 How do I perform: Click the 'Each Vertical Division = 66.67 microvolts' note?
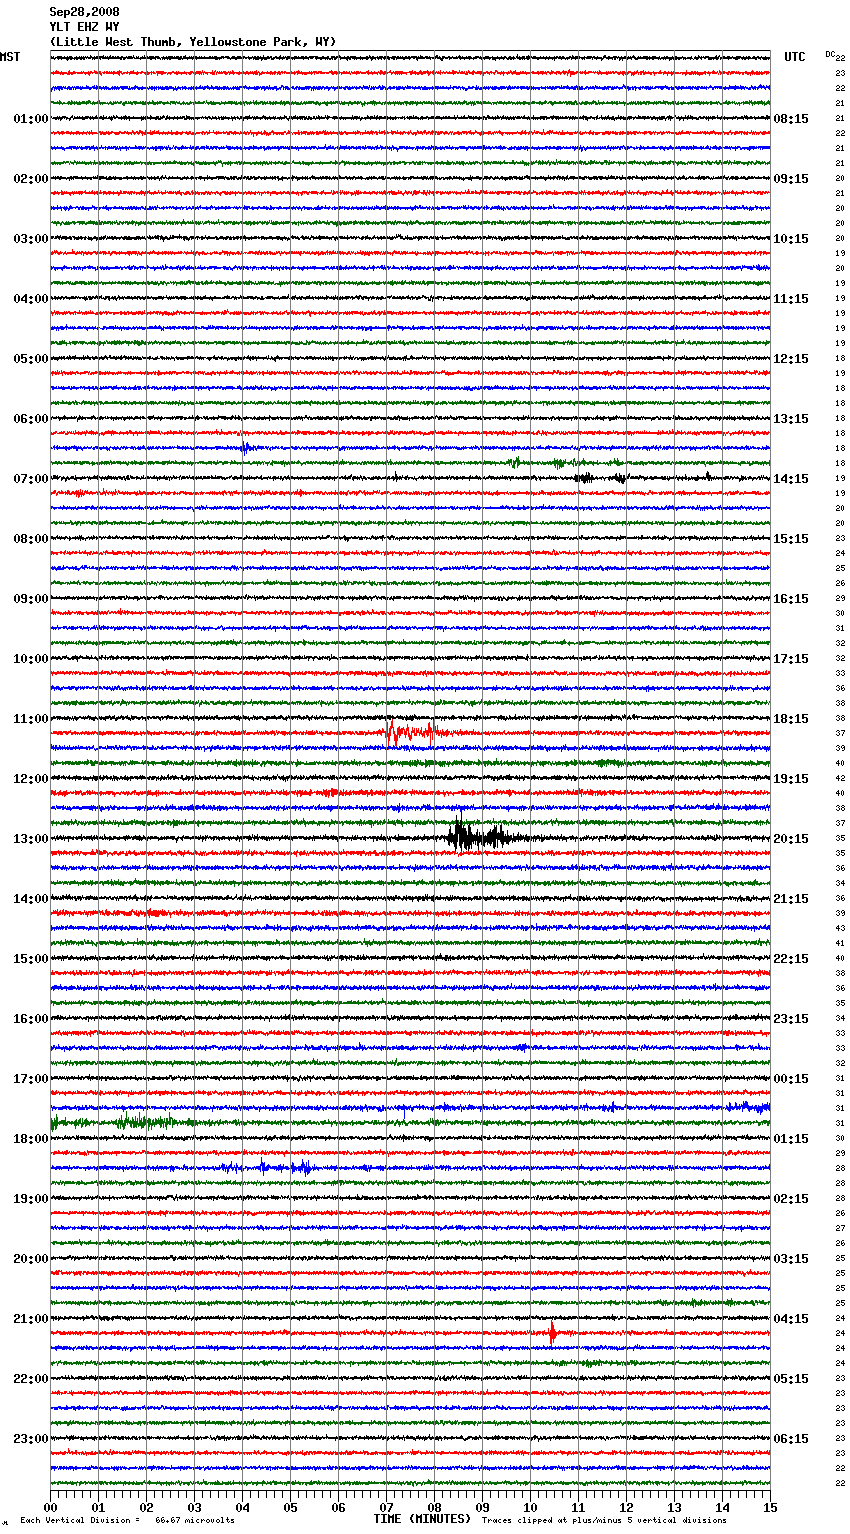point(128,1520)
